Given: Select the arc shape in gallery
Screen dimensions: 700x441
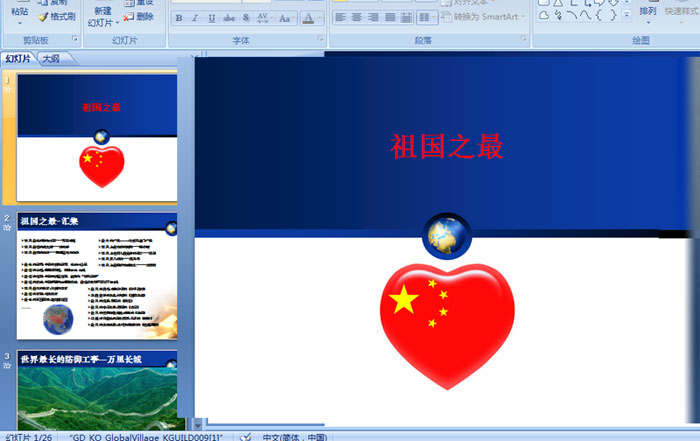Looking at the screenshot, I should pos(572,16).
